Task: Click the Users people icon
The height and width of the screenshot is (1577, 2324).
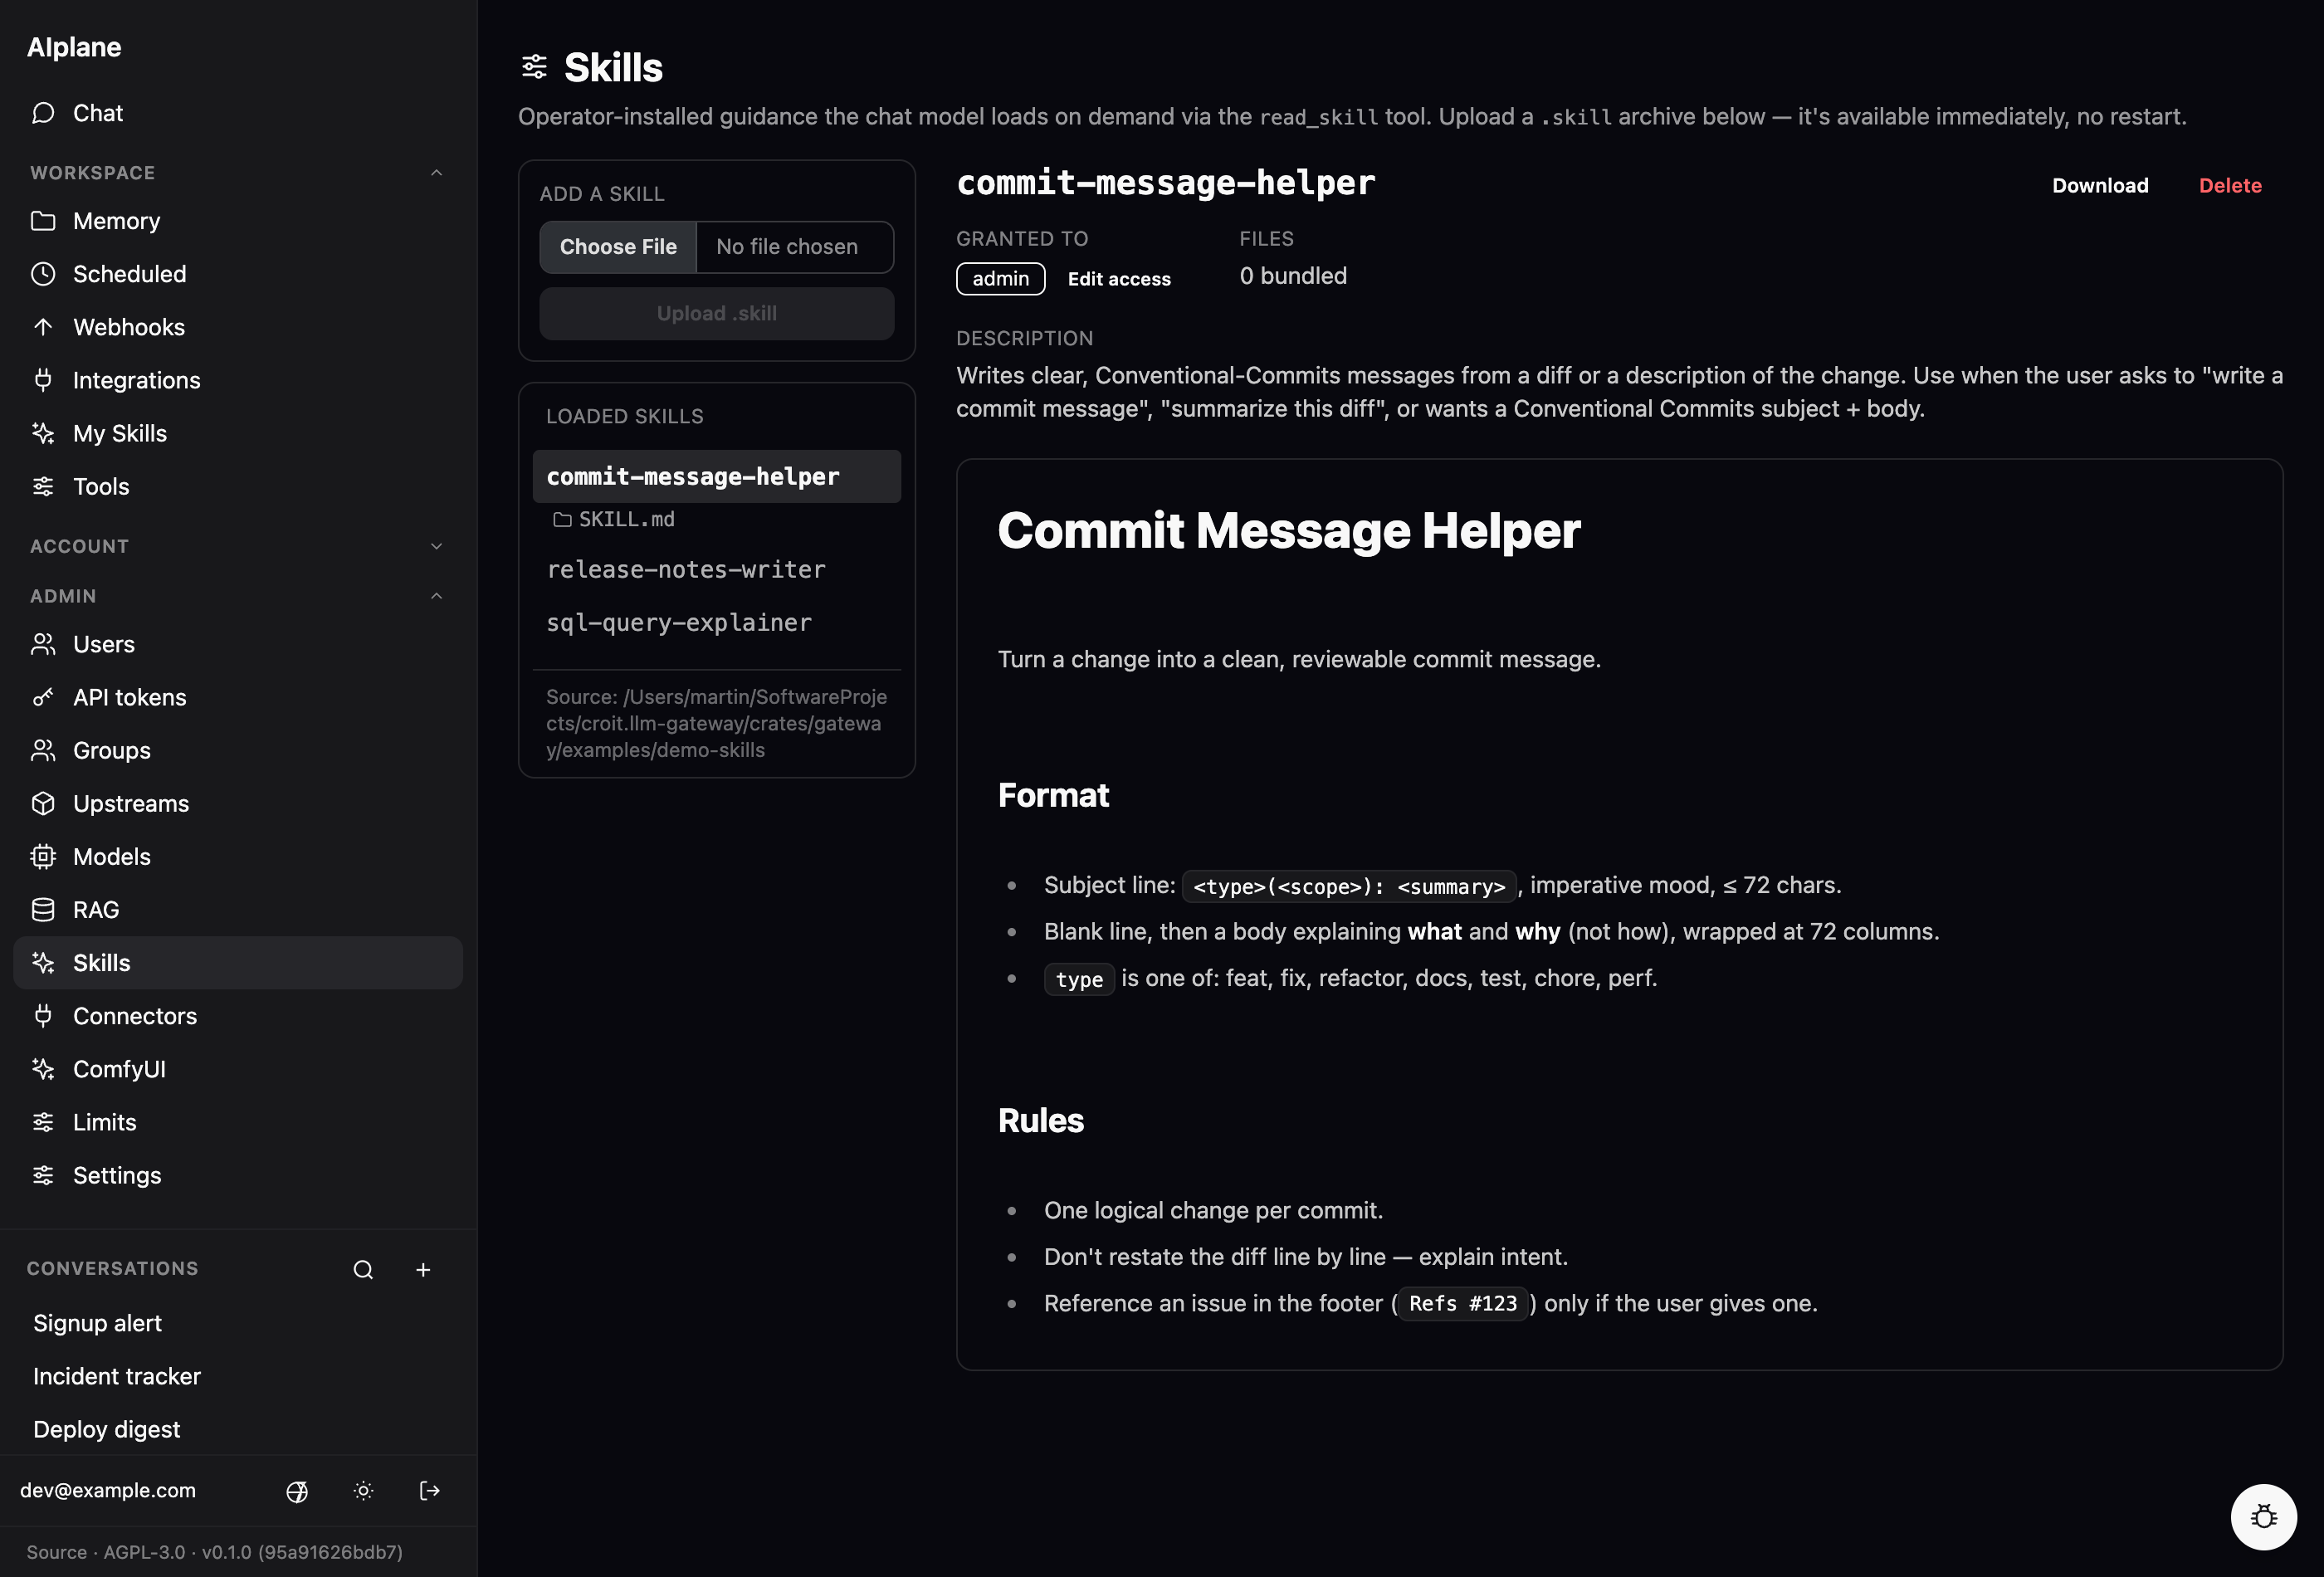Action: [x=43, y=644]
